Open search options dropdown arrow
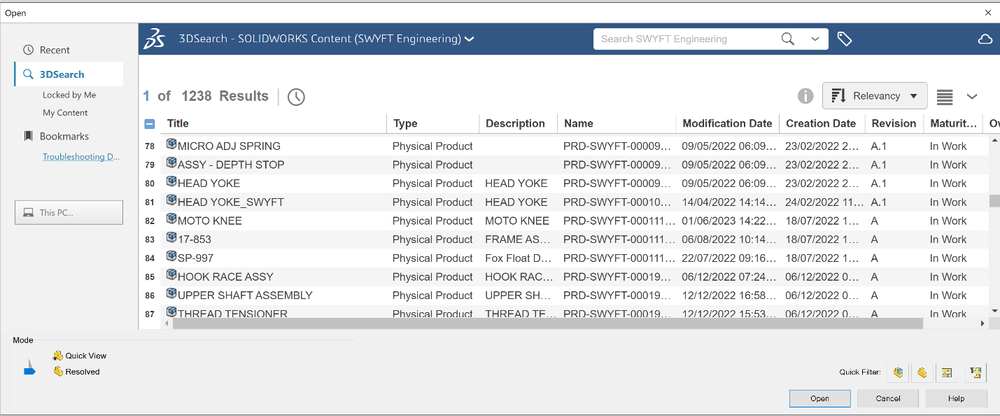The height and width of the screenshot is (416, 1000). coord(815,39)
